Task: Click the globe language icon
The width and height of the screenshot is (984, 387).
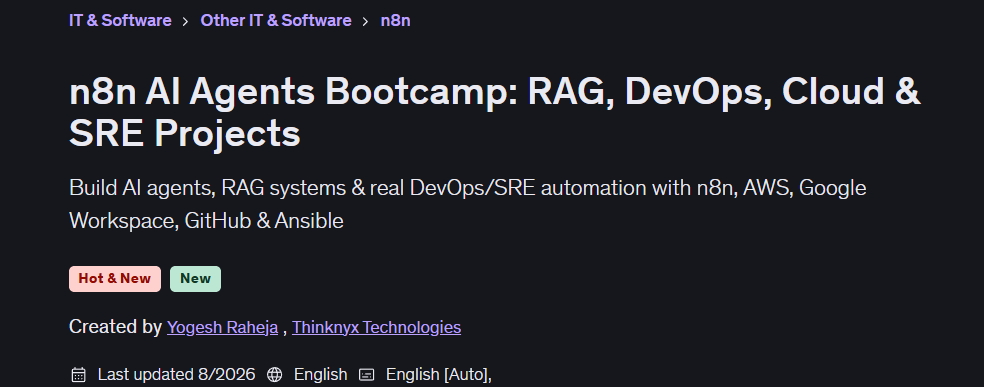Action: [274, 375]
